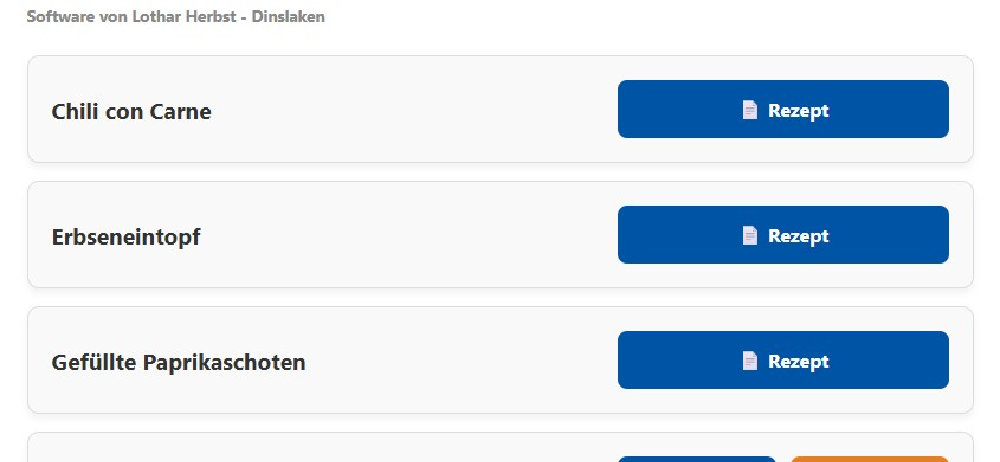The width and height of the screenshot is (1000, 462).
Task: Click the document icon for Gefüllte Paprikaschoten
Action: pyautogui.click(x=749, y=361)
